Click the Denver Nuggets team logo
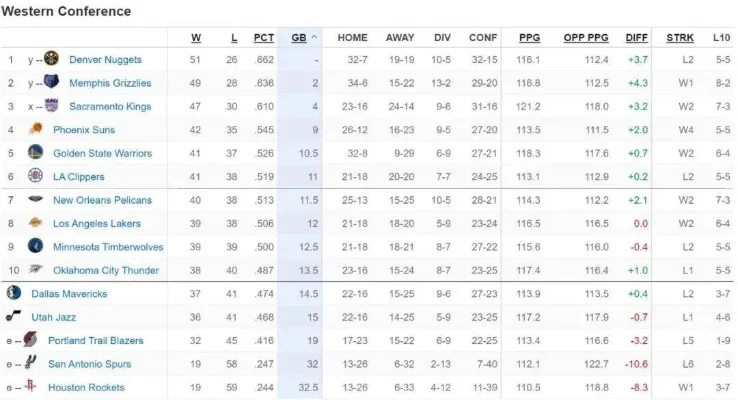 point(51,59)
